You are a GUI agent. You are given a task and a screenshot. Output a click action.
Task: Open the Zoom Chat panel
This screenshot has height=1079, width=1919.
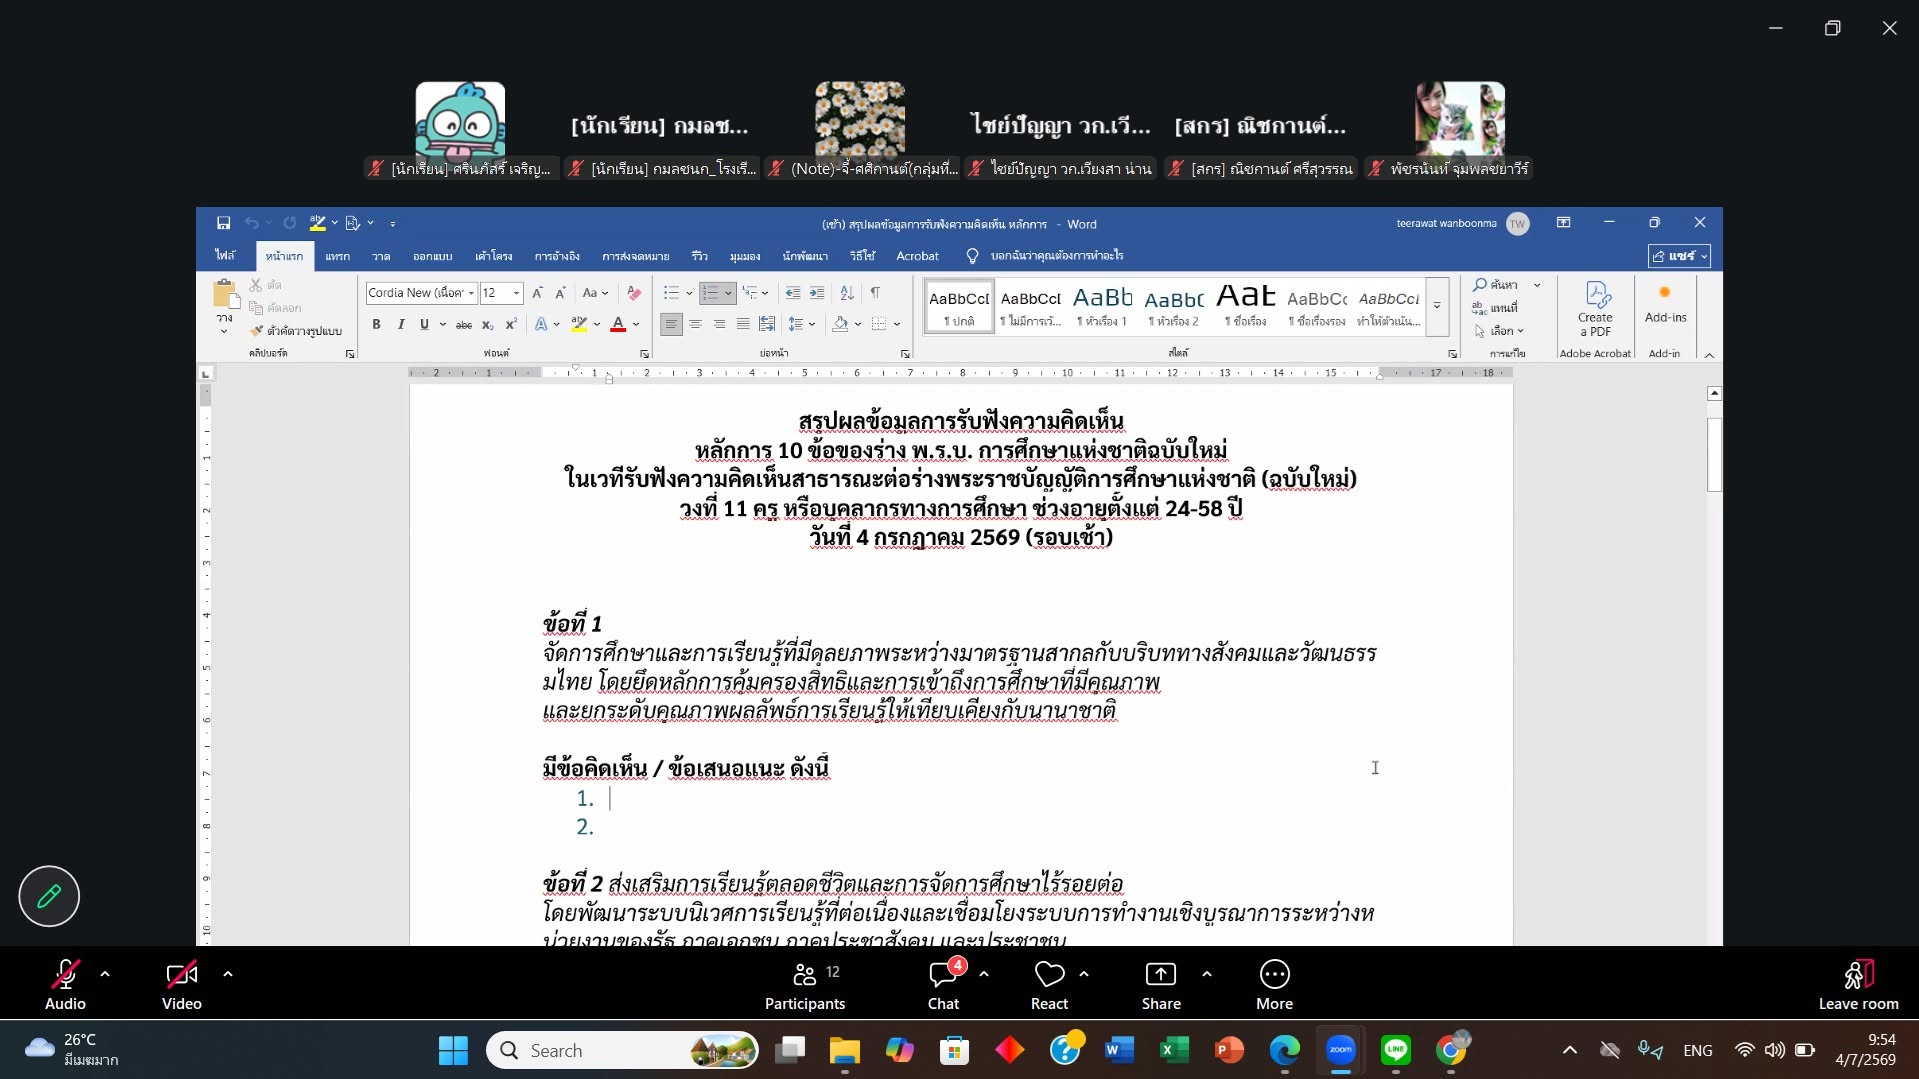943,985
